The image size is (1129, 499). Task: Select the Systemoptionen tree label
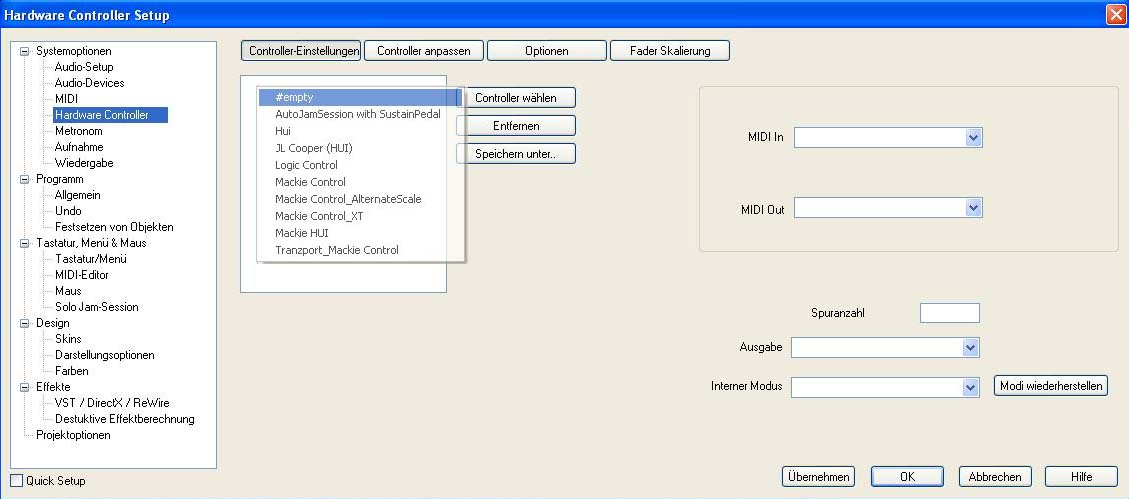tap(73, 51)
